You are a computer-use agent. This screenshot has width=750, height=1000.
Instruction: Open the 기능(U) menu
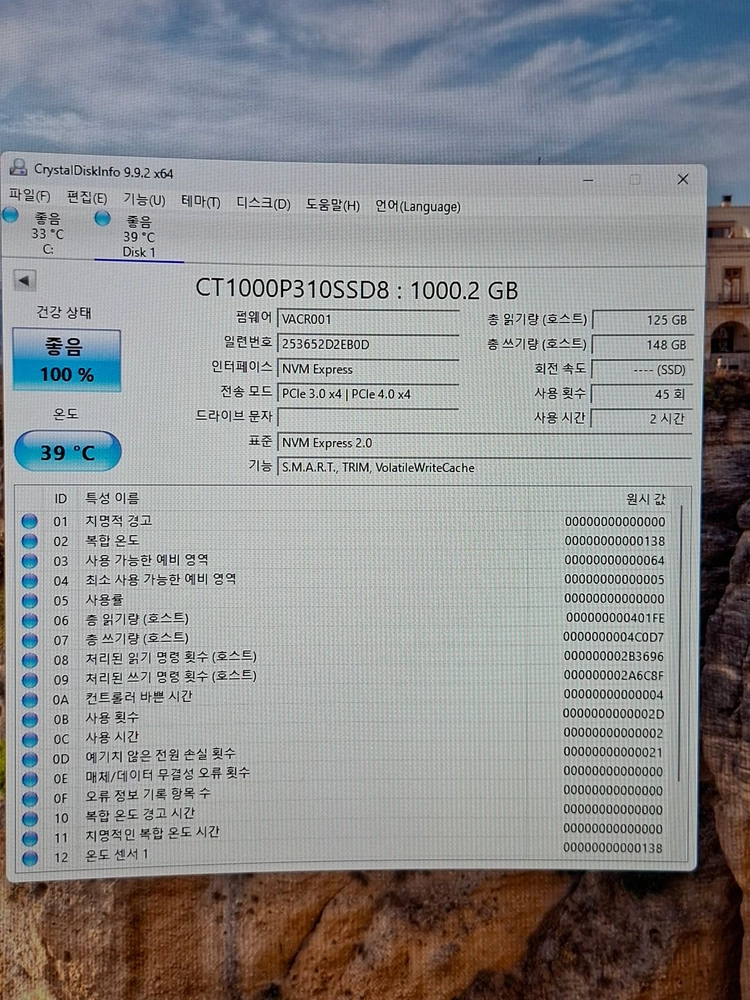pyautogui.click(x=144, y=200)
